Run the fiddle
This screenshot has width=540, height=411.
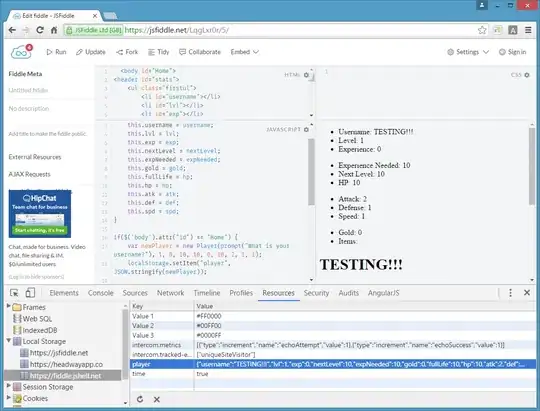56,52
